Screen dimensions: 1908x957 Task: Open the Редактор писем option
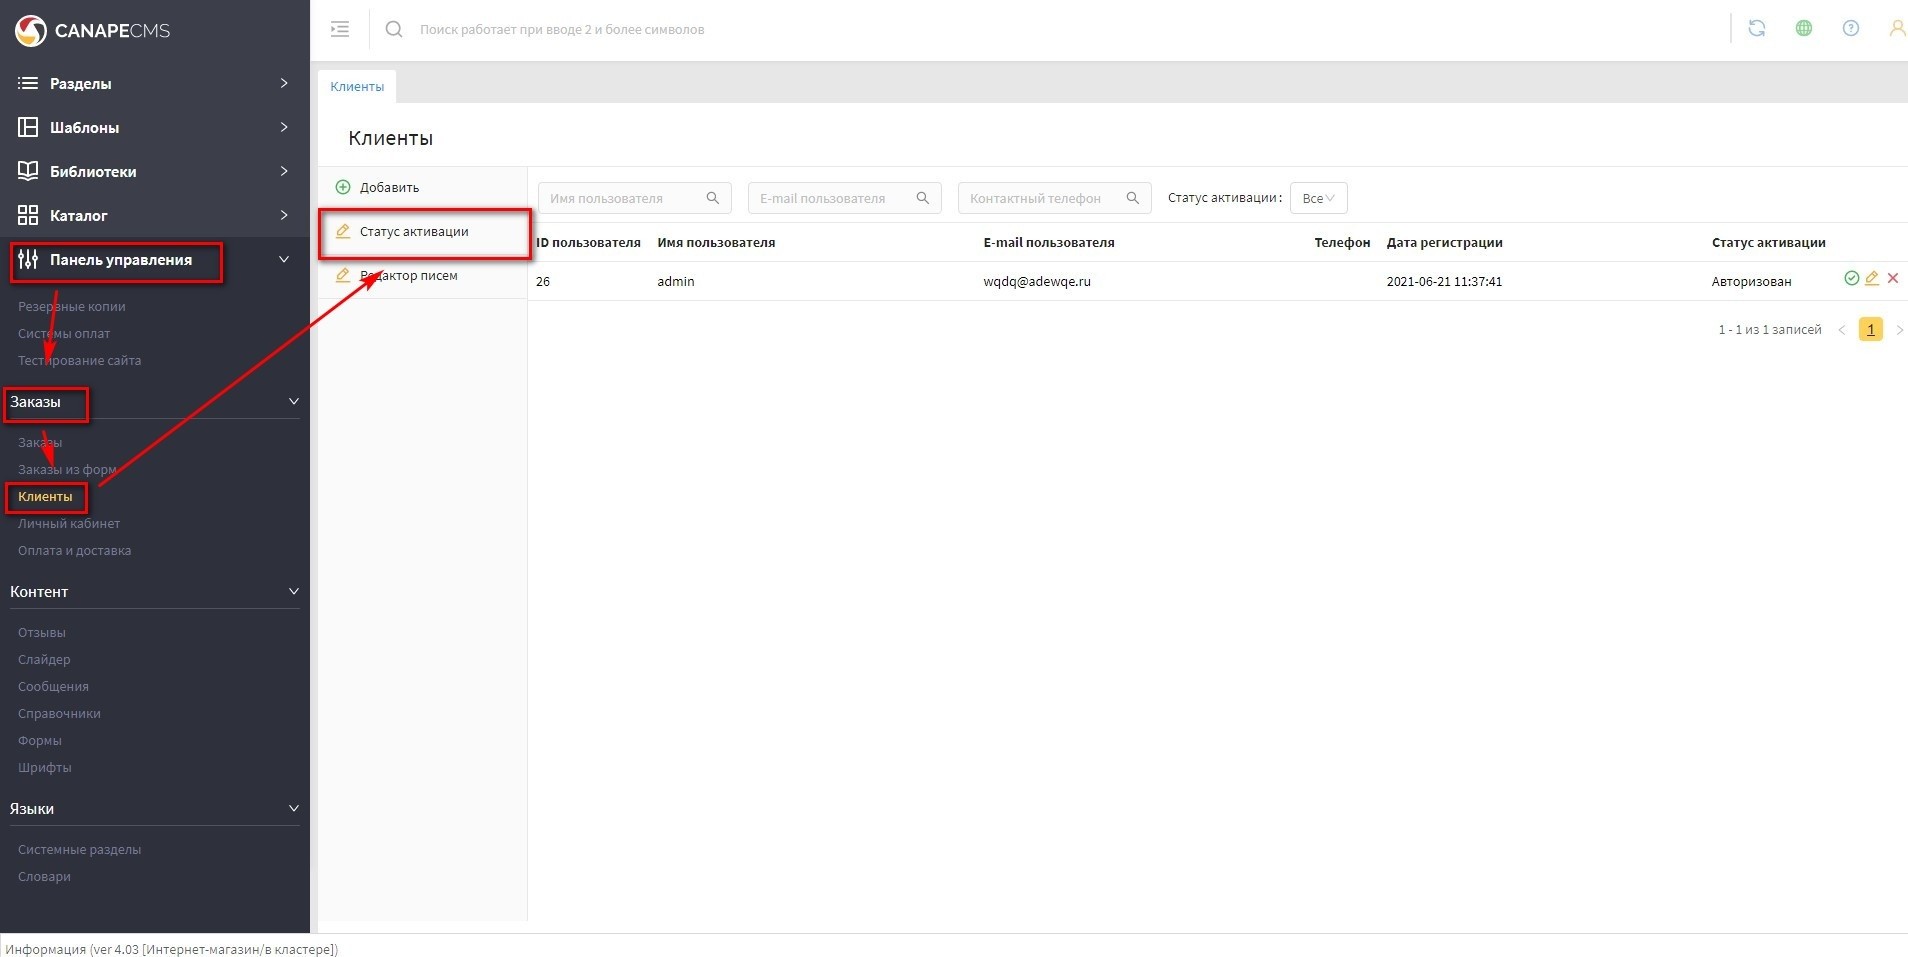coord(408,276)
